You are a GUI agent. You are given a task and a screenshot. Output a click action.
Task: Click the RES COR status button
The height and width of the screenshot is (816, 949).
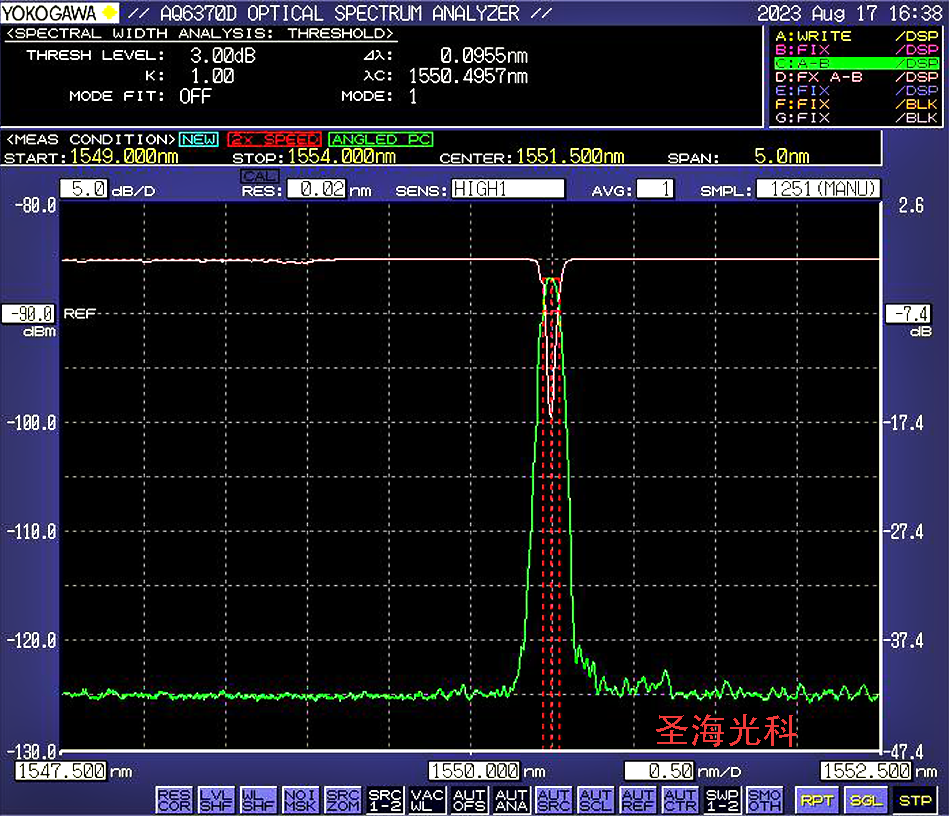tap(173, 799)
